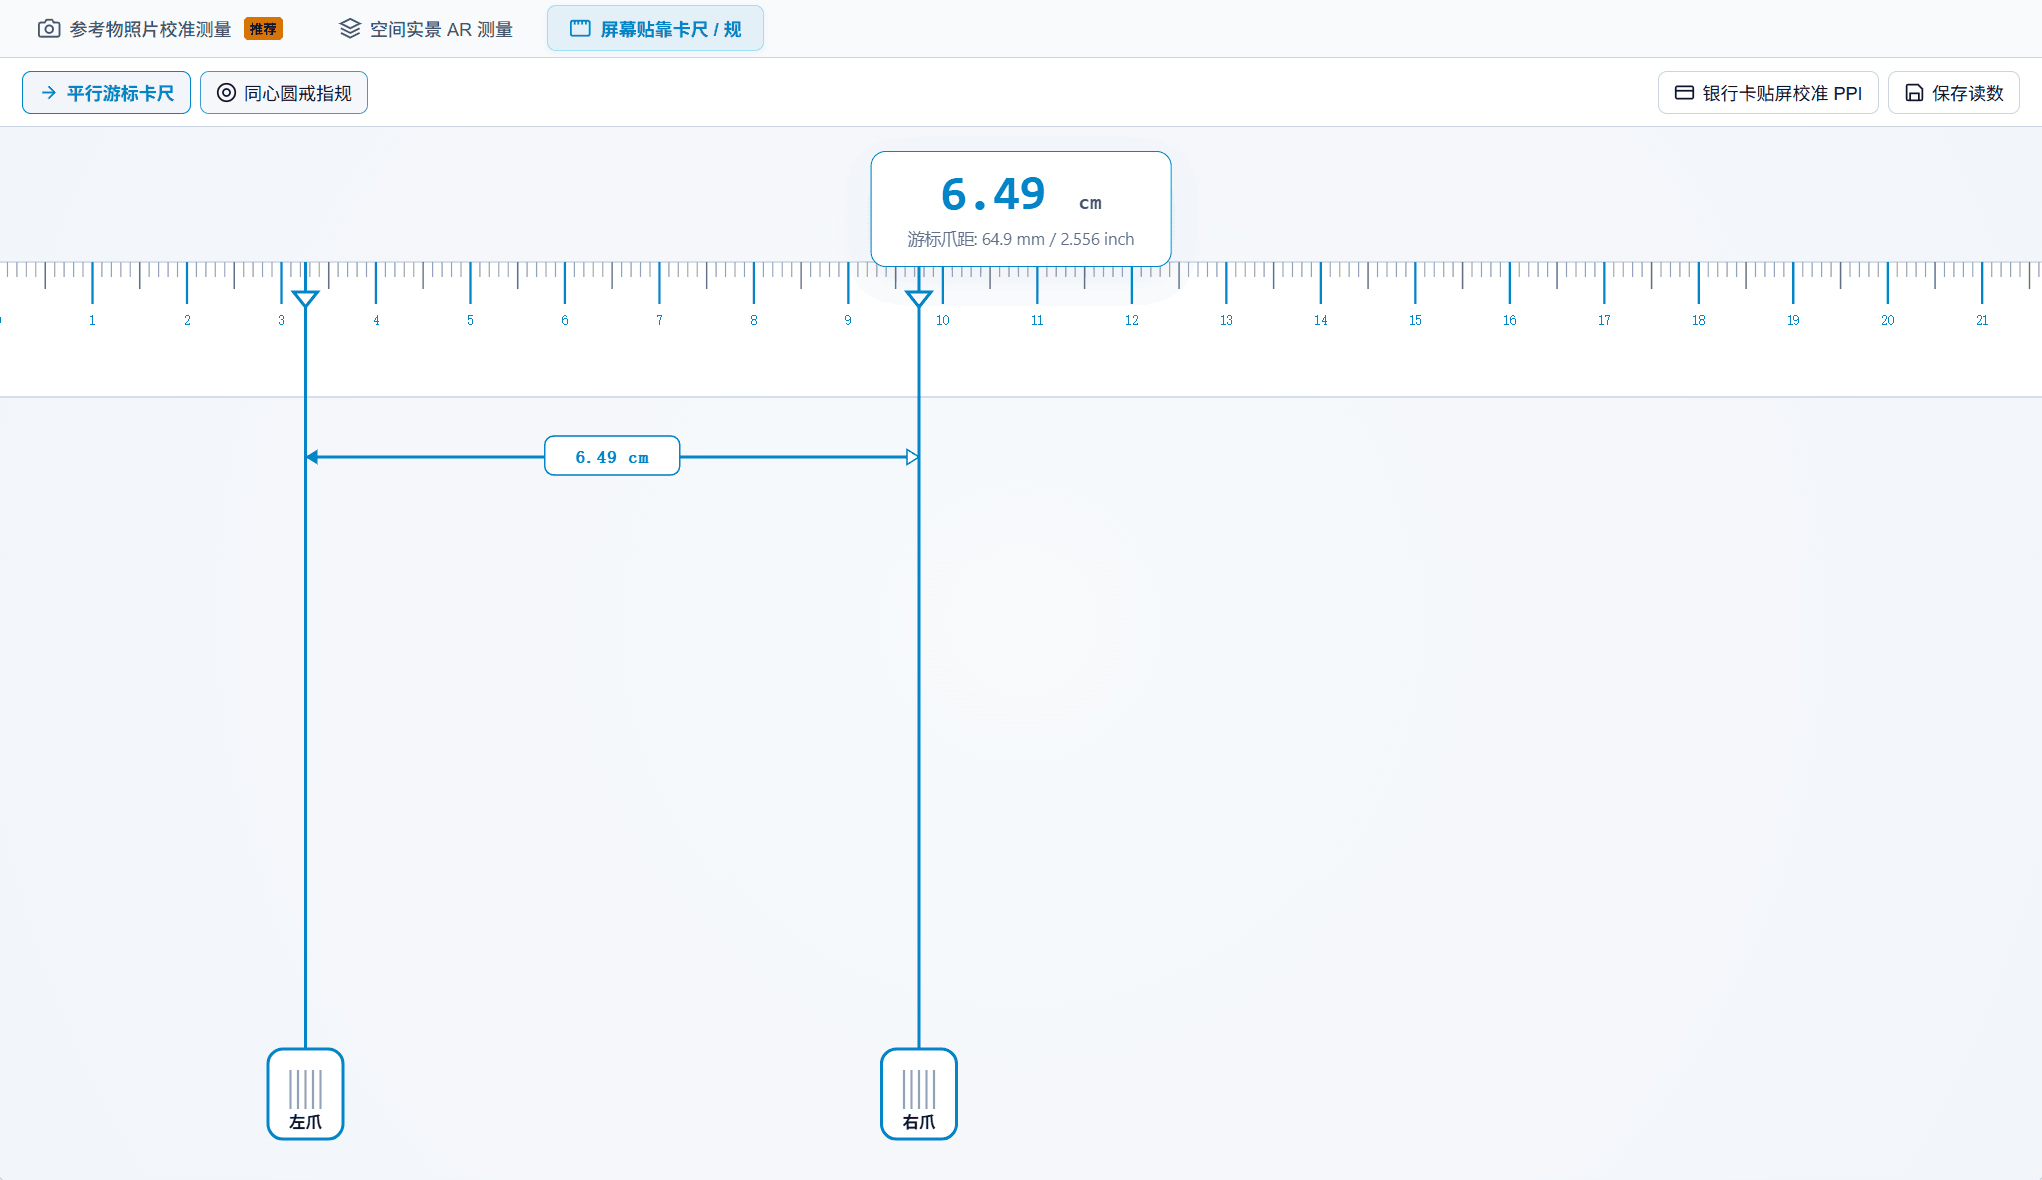Switch to 空间实景 AR 测量 tab
The height and width of the screenshot is (1180, 2042).
[x=426, y=29]
